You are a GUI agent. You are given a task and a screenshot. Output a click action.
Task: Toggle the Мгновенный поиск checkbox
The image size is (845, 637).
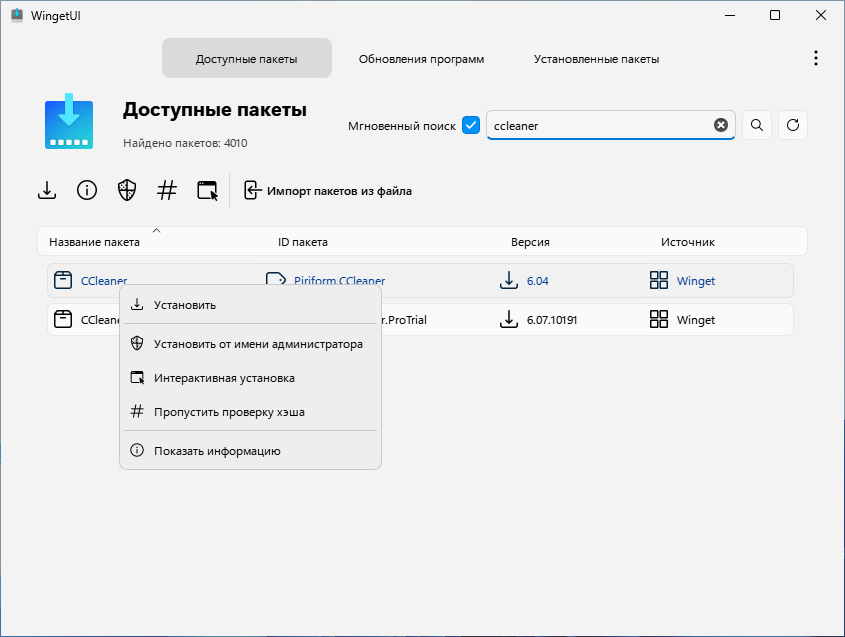[x=471, y=125]
